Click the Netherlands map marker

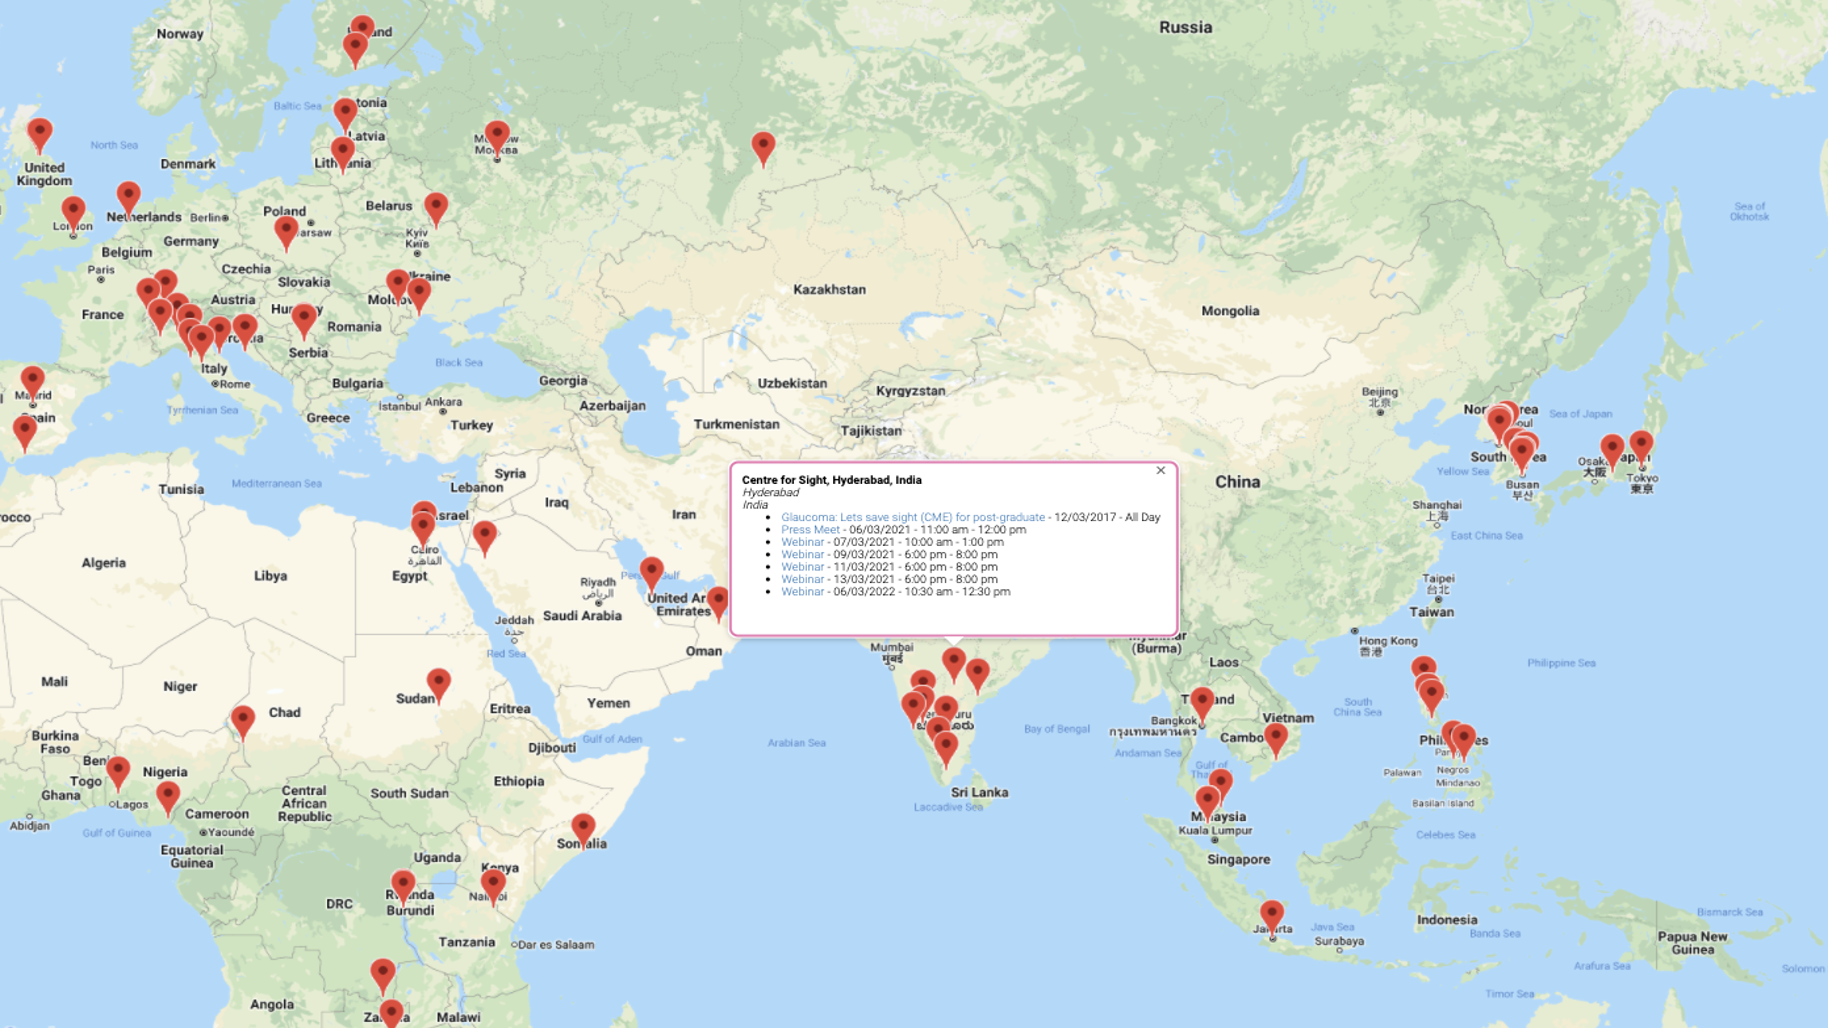(128, 197)
